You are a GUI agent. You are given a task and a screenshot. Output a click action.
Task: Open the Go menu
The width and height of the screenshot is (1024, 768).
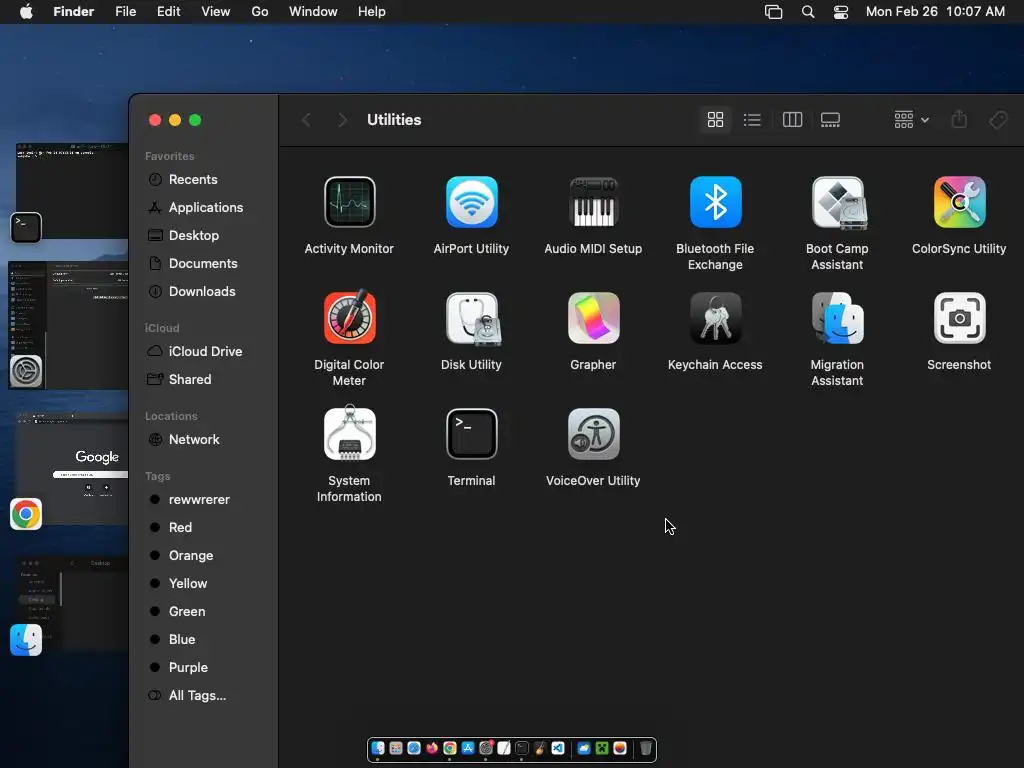tap(260, 12)
